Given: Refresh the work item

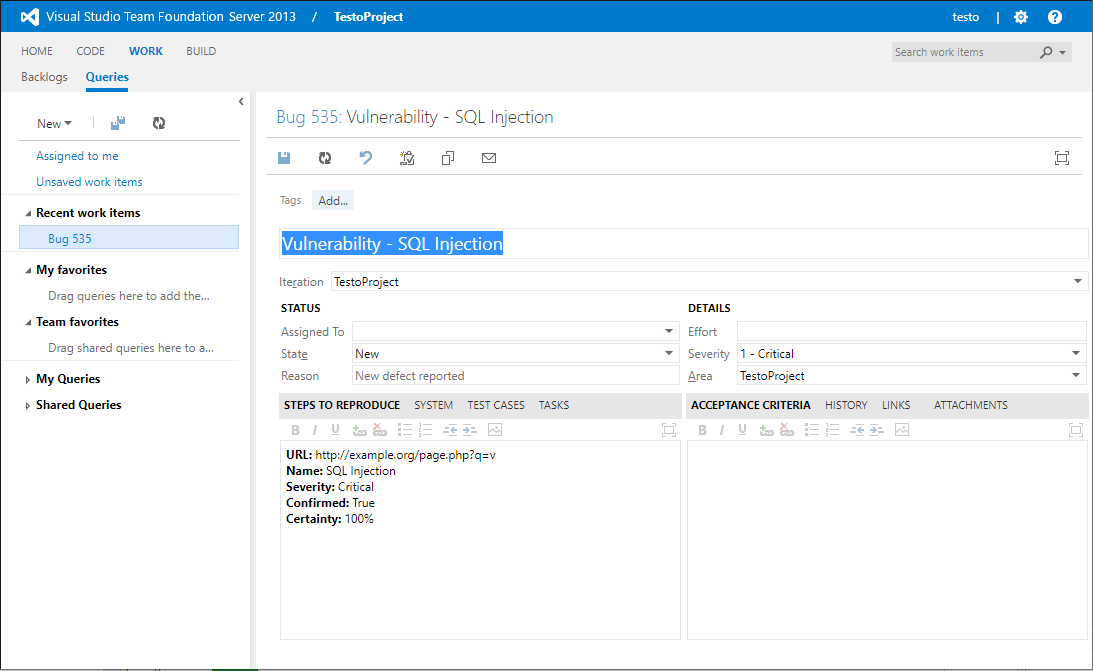Looking at the screenshot, I should click(324, 158).
